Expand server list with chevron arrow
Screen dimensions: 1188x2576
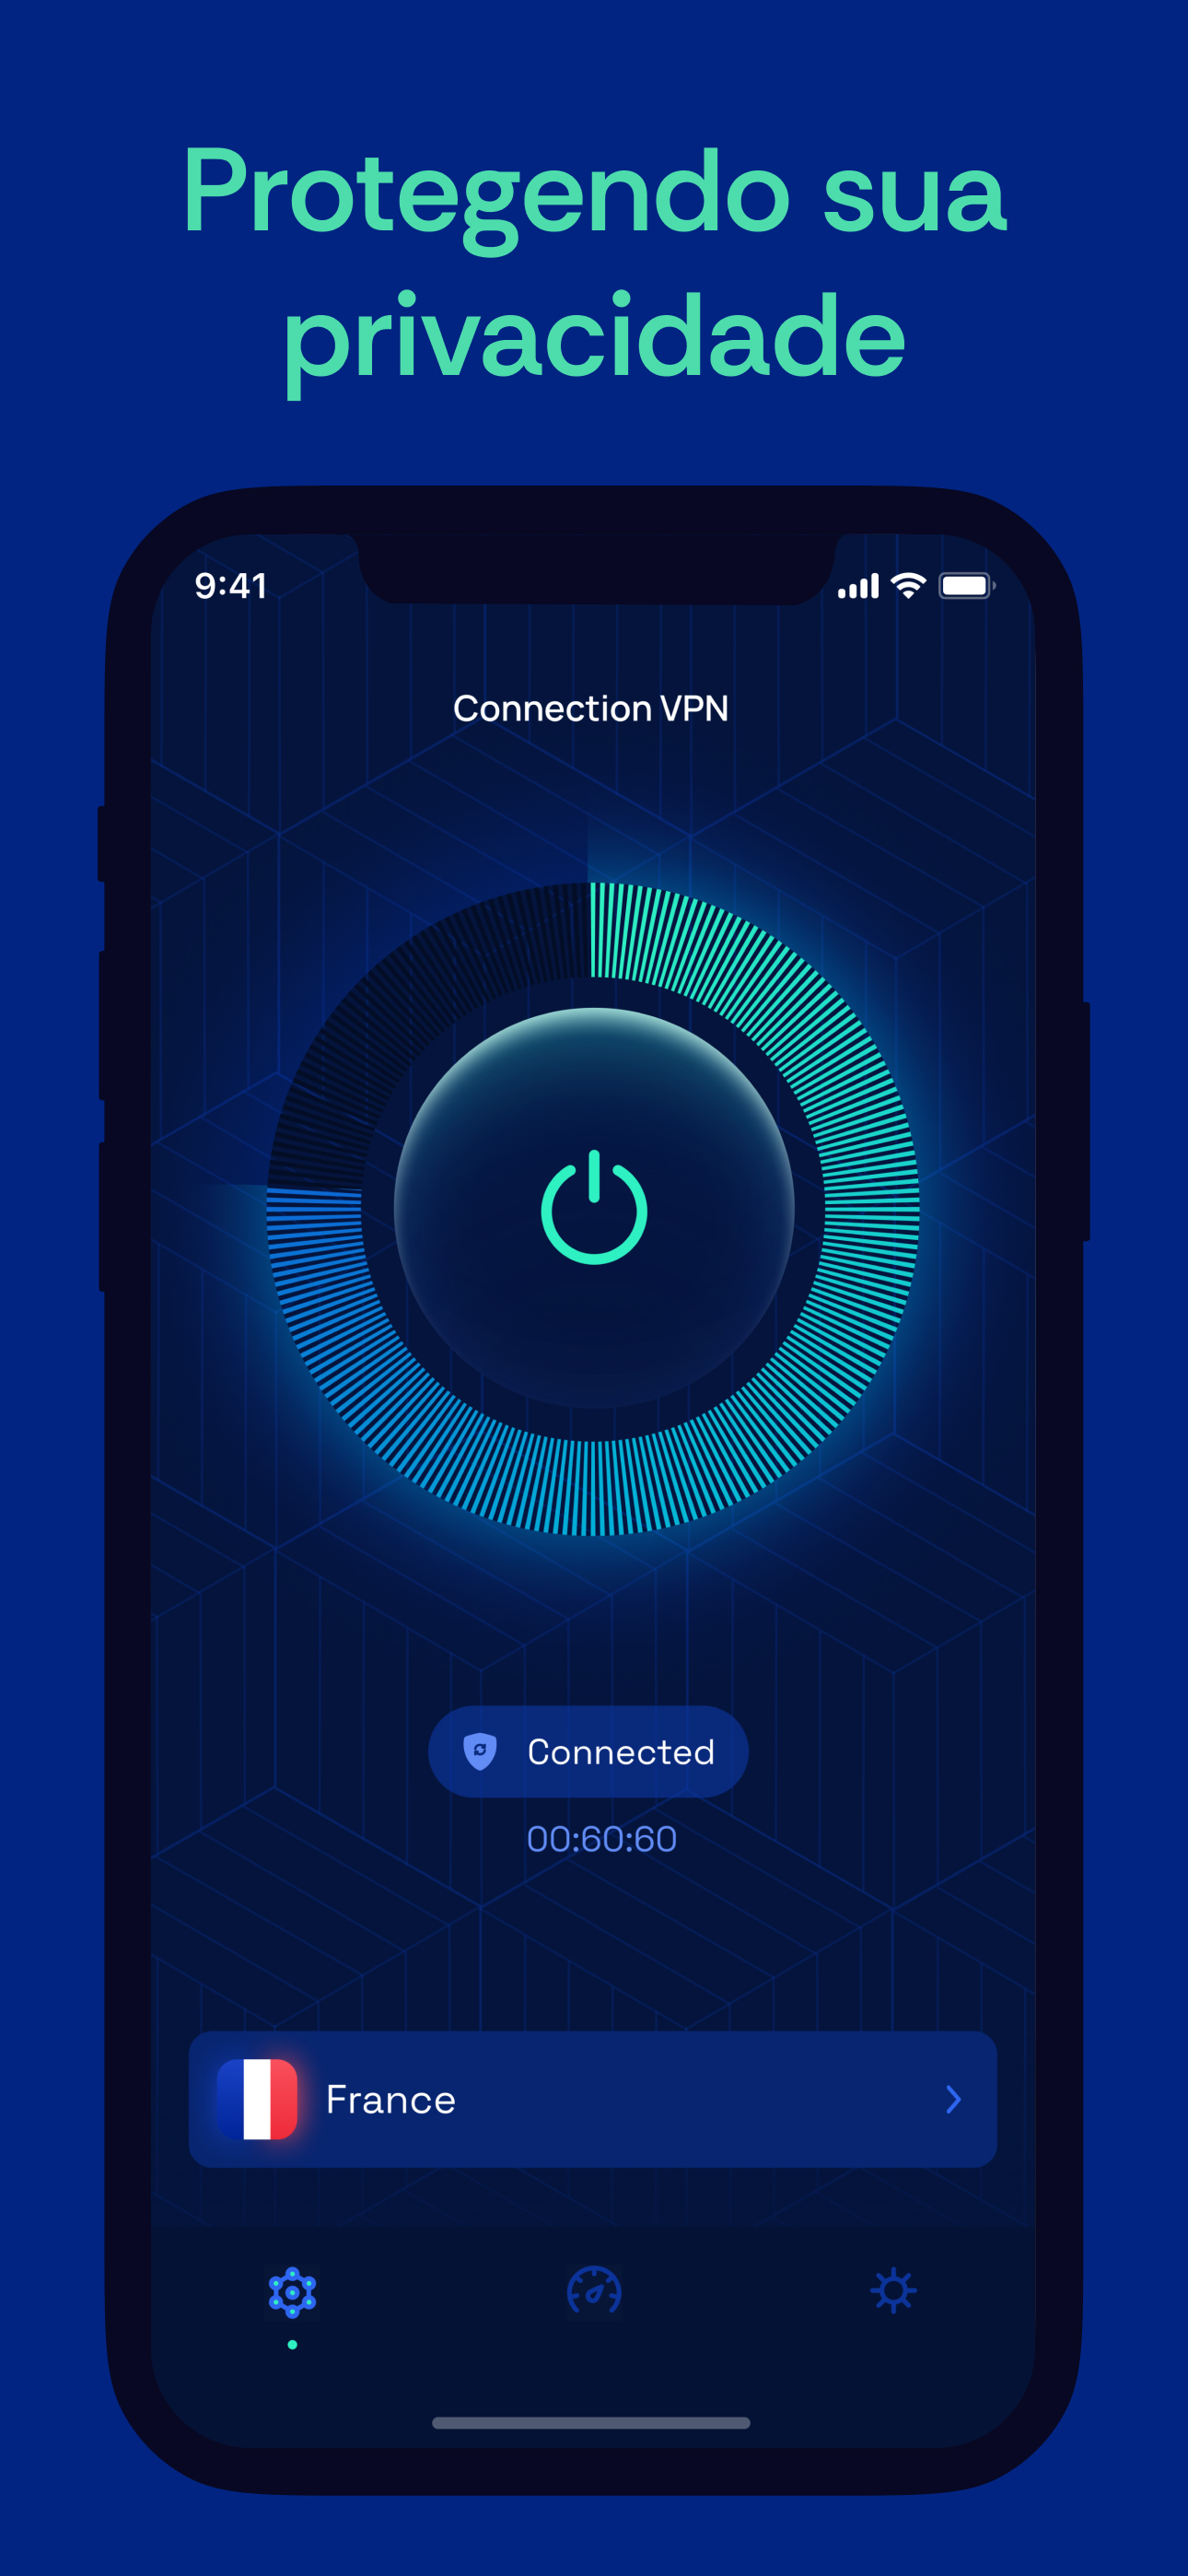click(x=953, y=2099)
